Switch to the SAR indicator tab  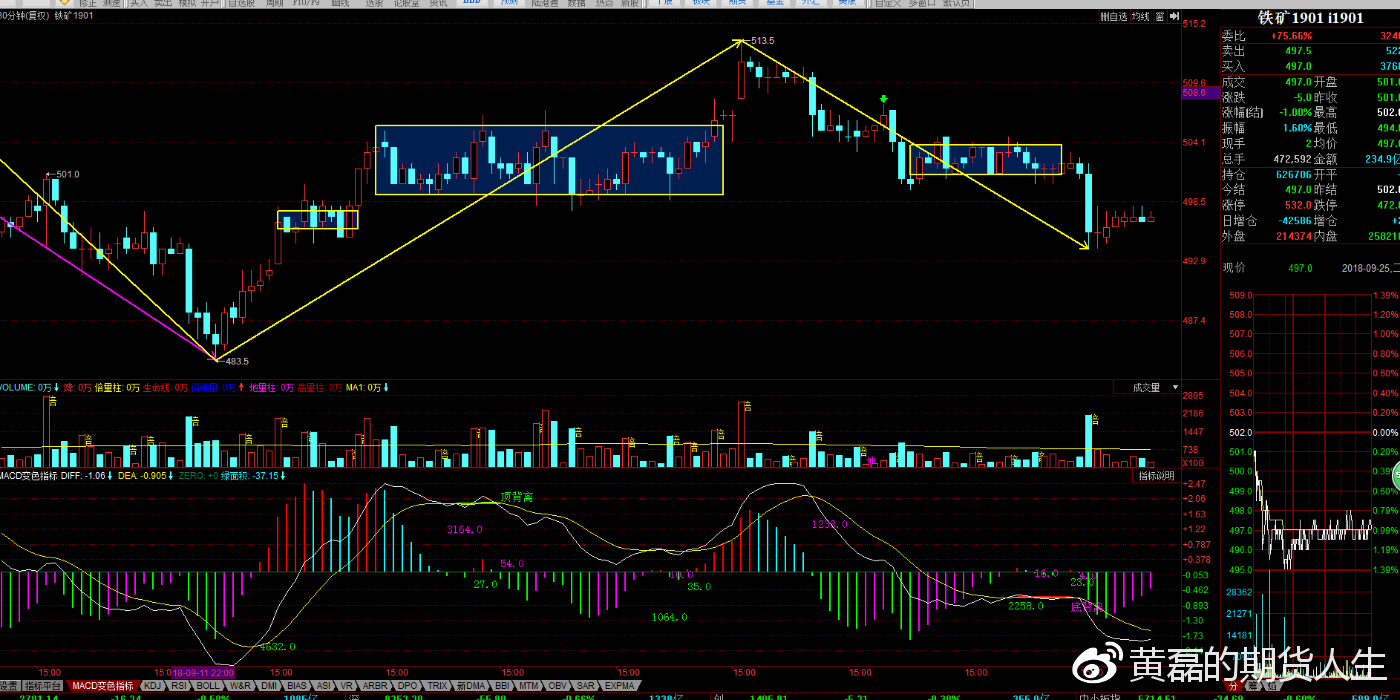point(587,686)
